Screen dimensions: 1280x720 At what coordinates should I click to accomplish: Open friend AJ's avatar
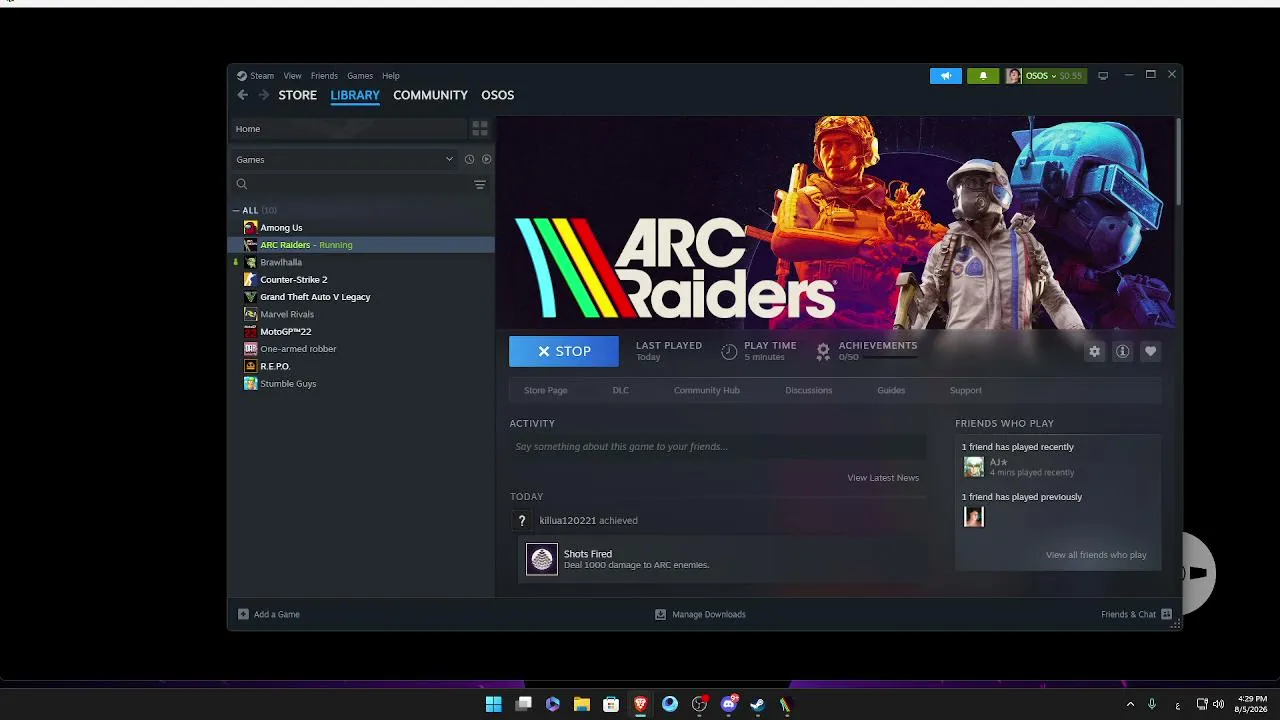coord(973,467)
